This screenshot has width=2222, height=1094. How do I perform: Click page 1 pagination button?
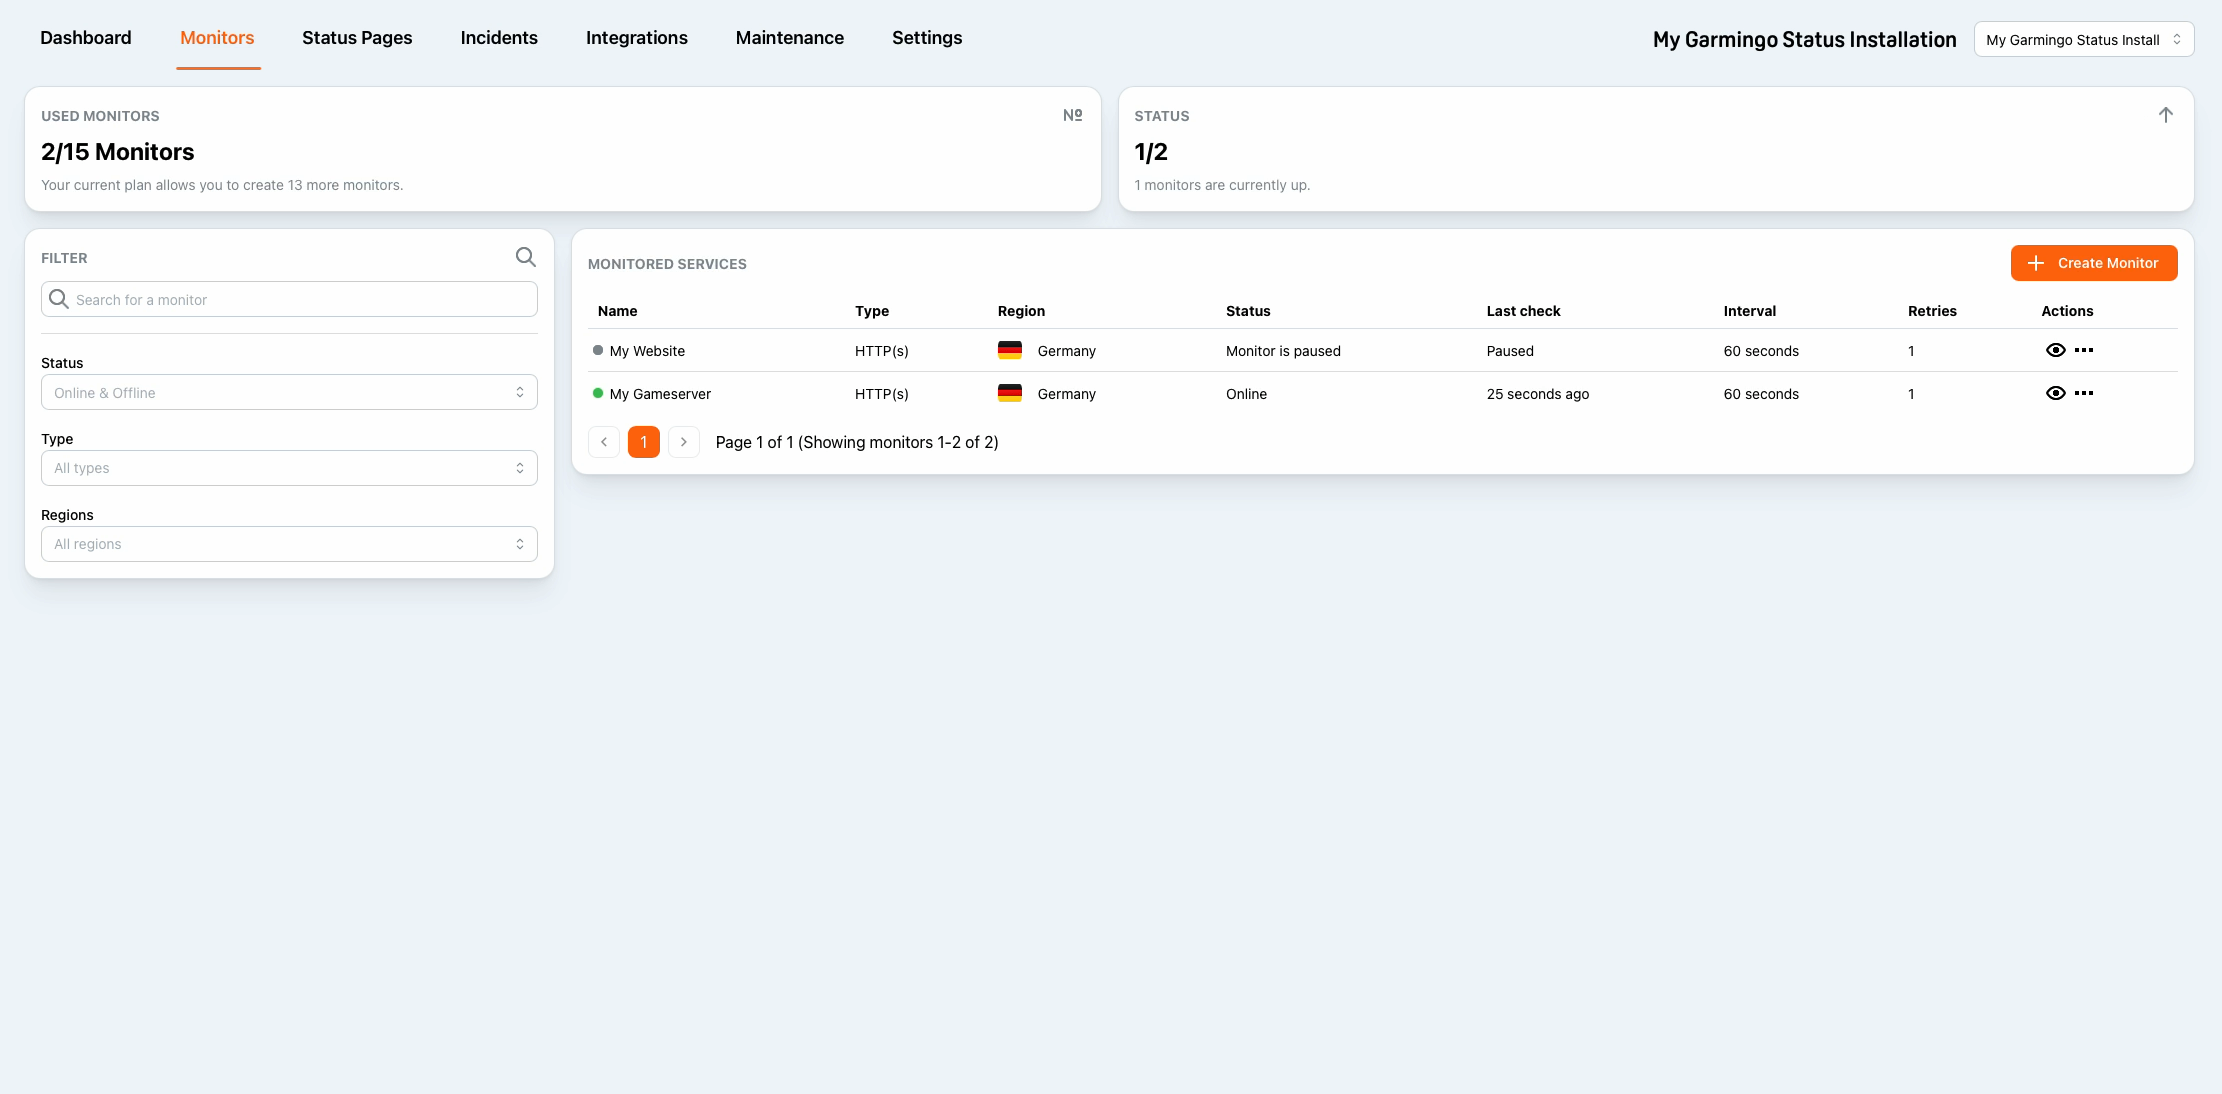[x=643, y=441]
